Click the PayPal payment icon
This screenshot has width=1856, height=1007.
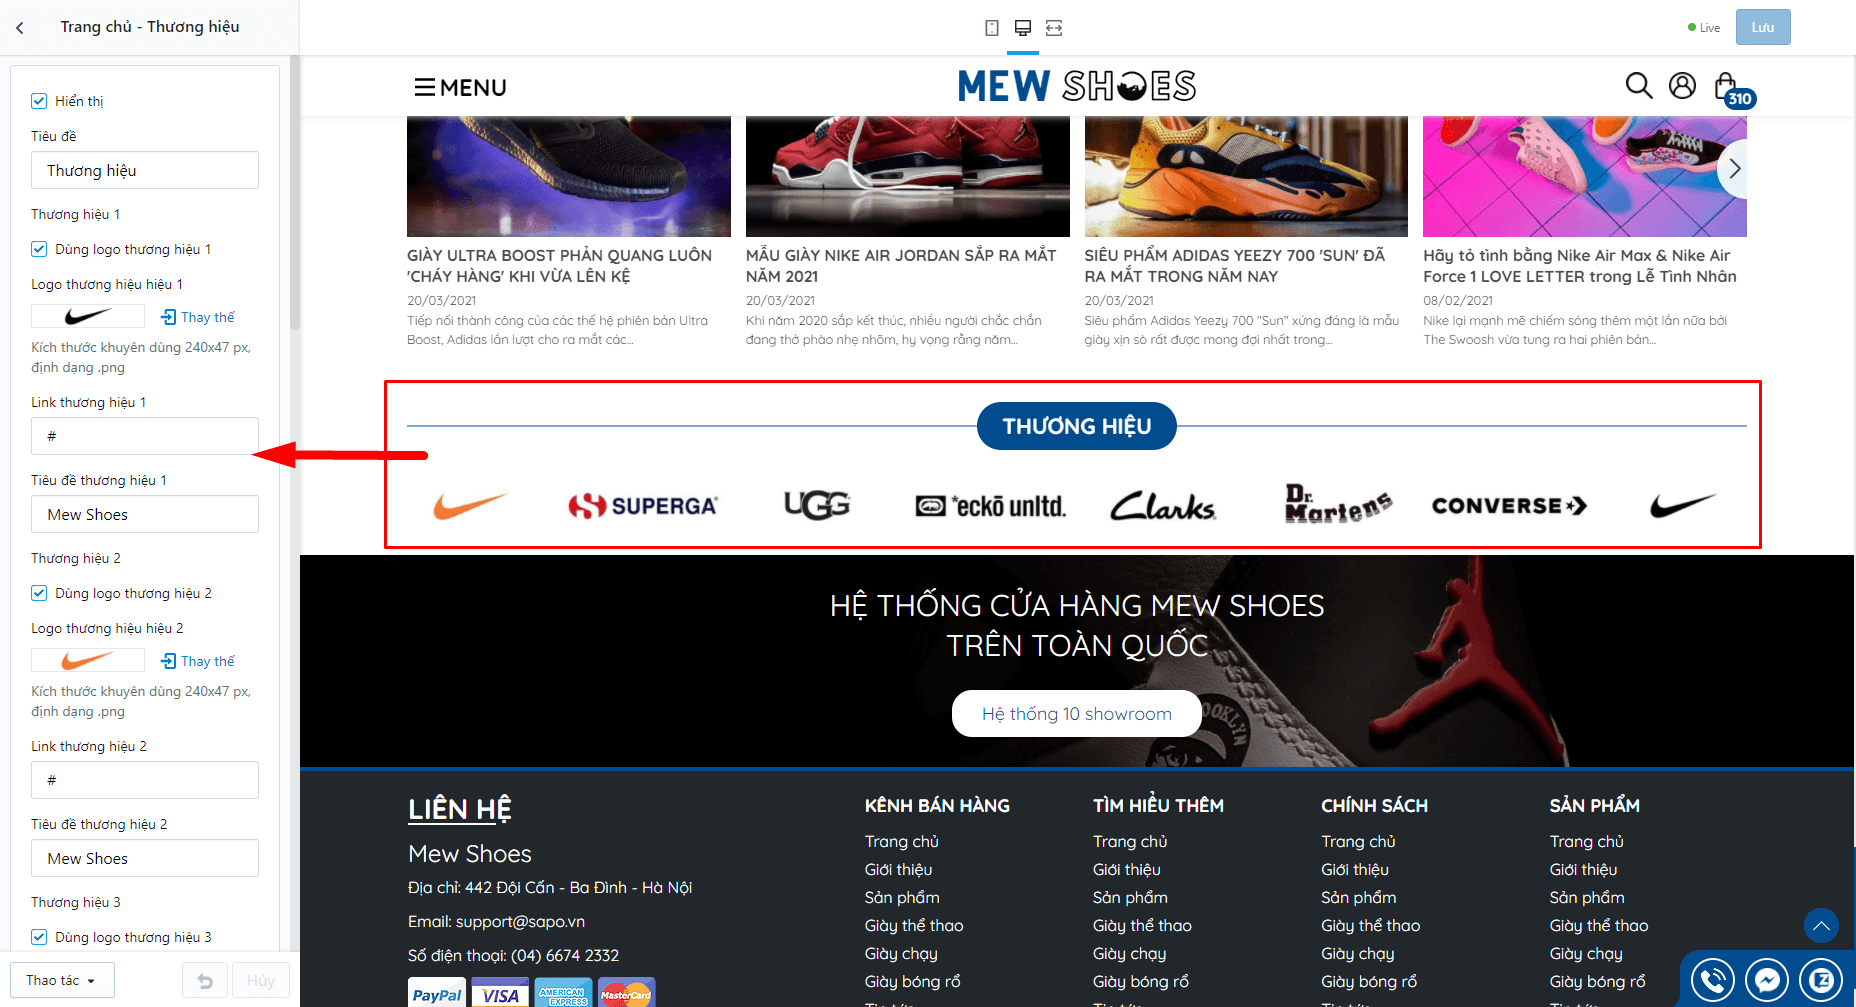coord(437,993)
